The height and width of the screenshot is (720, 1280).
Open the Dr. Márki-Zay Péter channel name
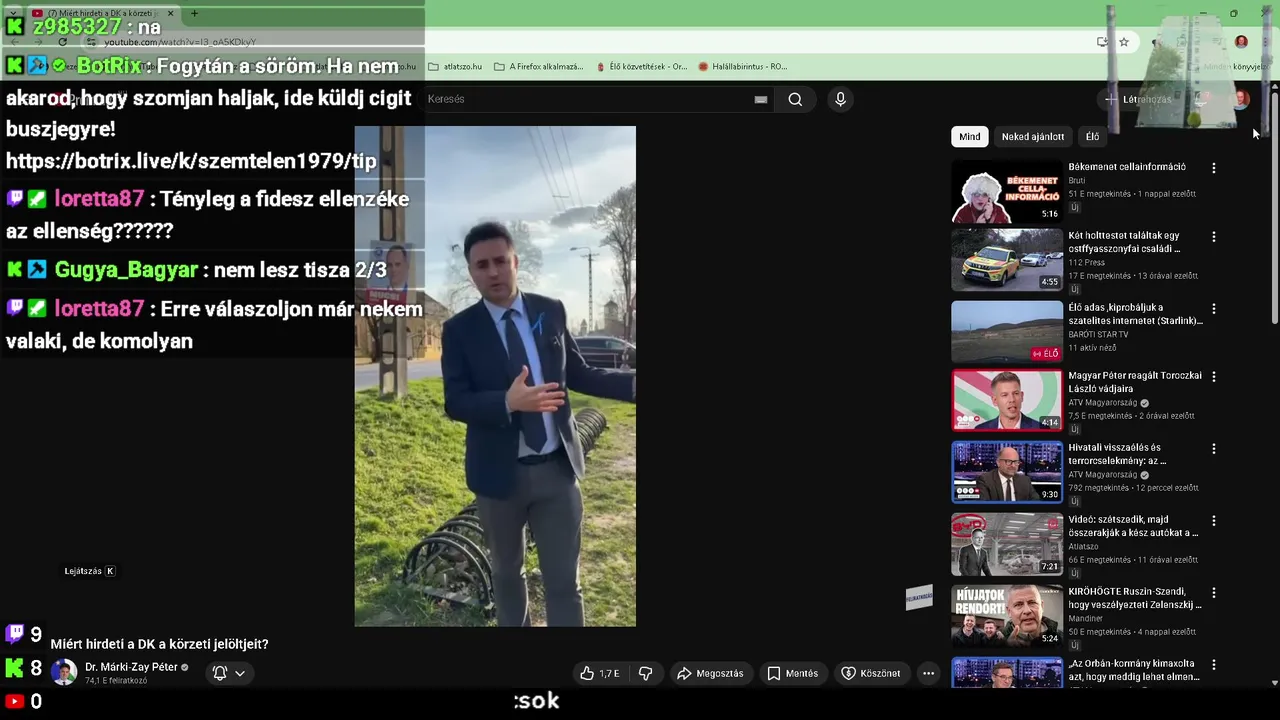click(131, 667)
